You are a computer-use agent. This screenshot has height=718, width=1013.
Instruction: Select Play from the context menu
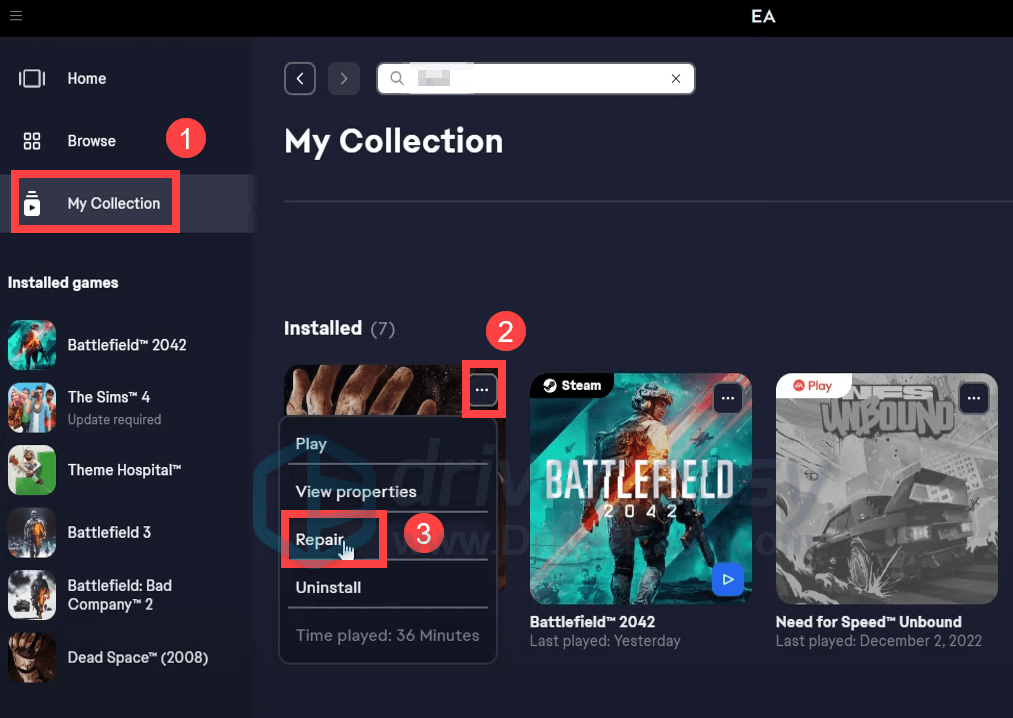point(311,444)
